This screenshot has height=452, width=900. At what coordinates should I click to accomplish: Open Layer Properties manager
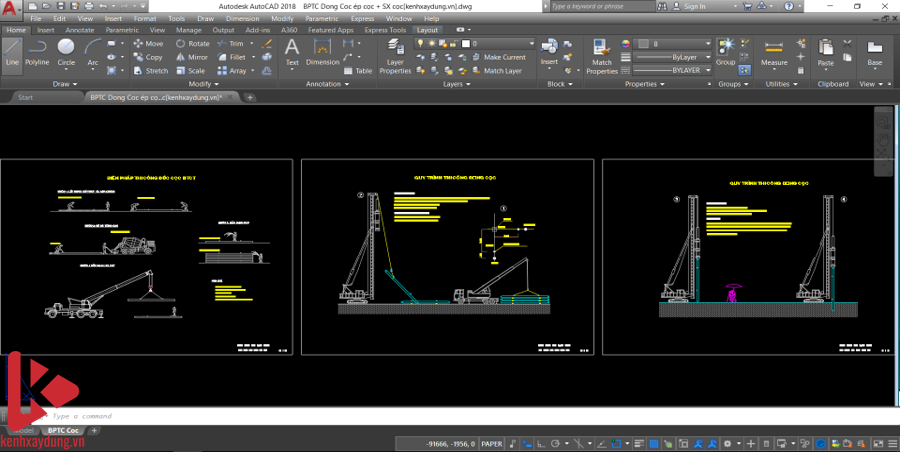point(395,56)
